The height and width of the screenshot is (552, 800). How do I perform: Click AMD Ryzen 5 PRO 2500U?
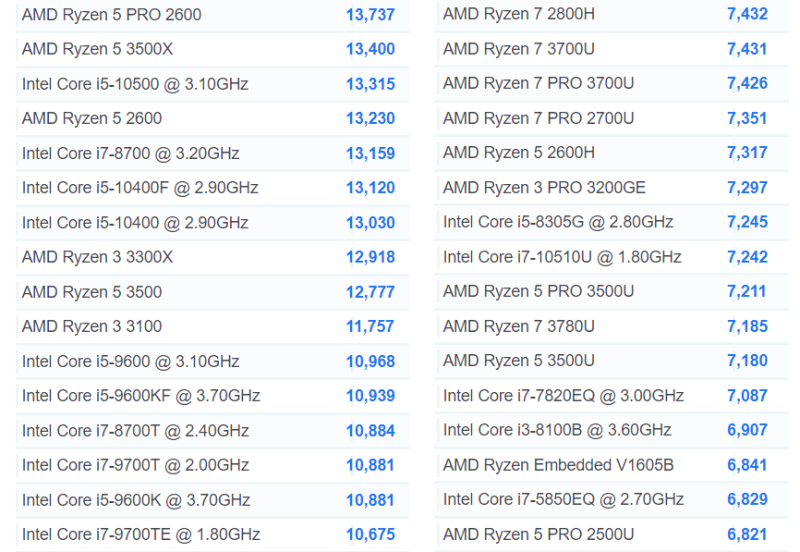tap(539, 535)
